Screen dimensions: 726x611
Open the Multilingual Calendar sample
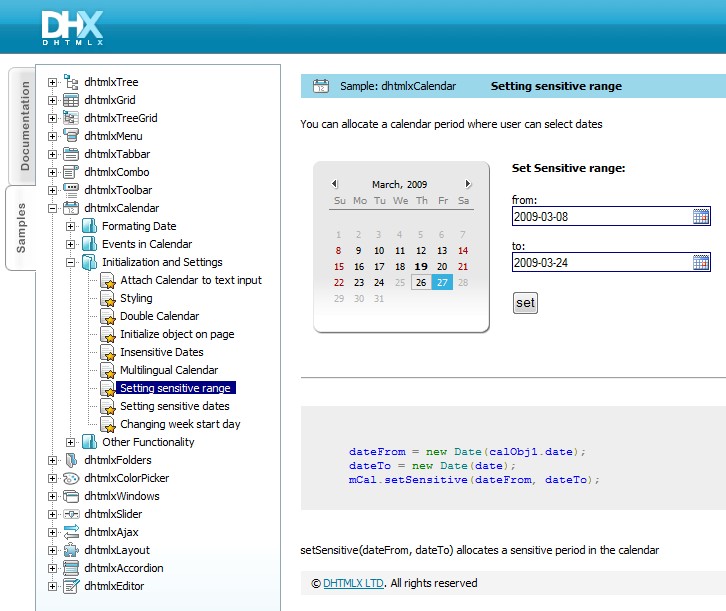tap(169, 370)
